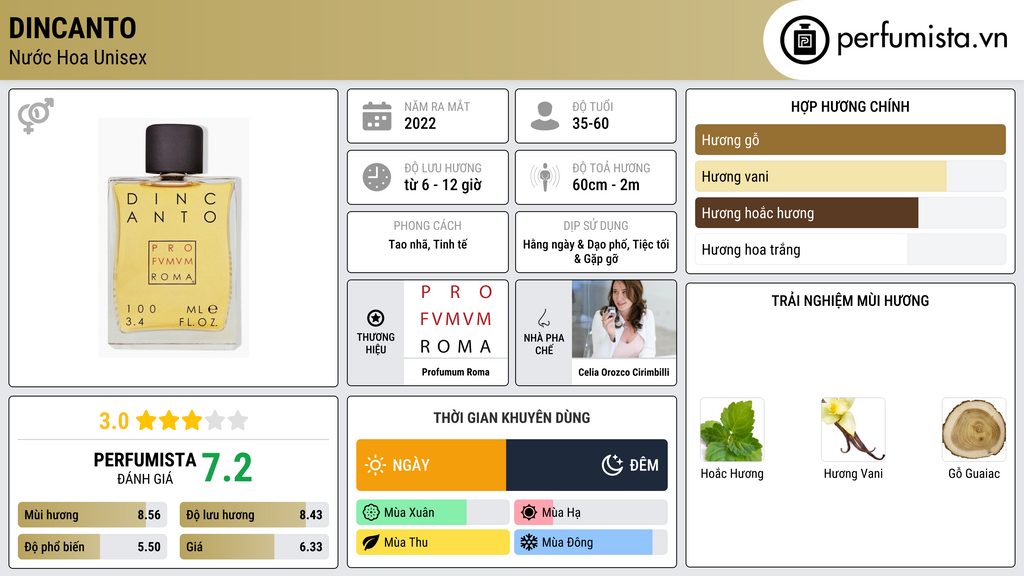Click the leaf icon for Mùa Thu
The width and height of the screenshot is (1024, 576).
371,542
